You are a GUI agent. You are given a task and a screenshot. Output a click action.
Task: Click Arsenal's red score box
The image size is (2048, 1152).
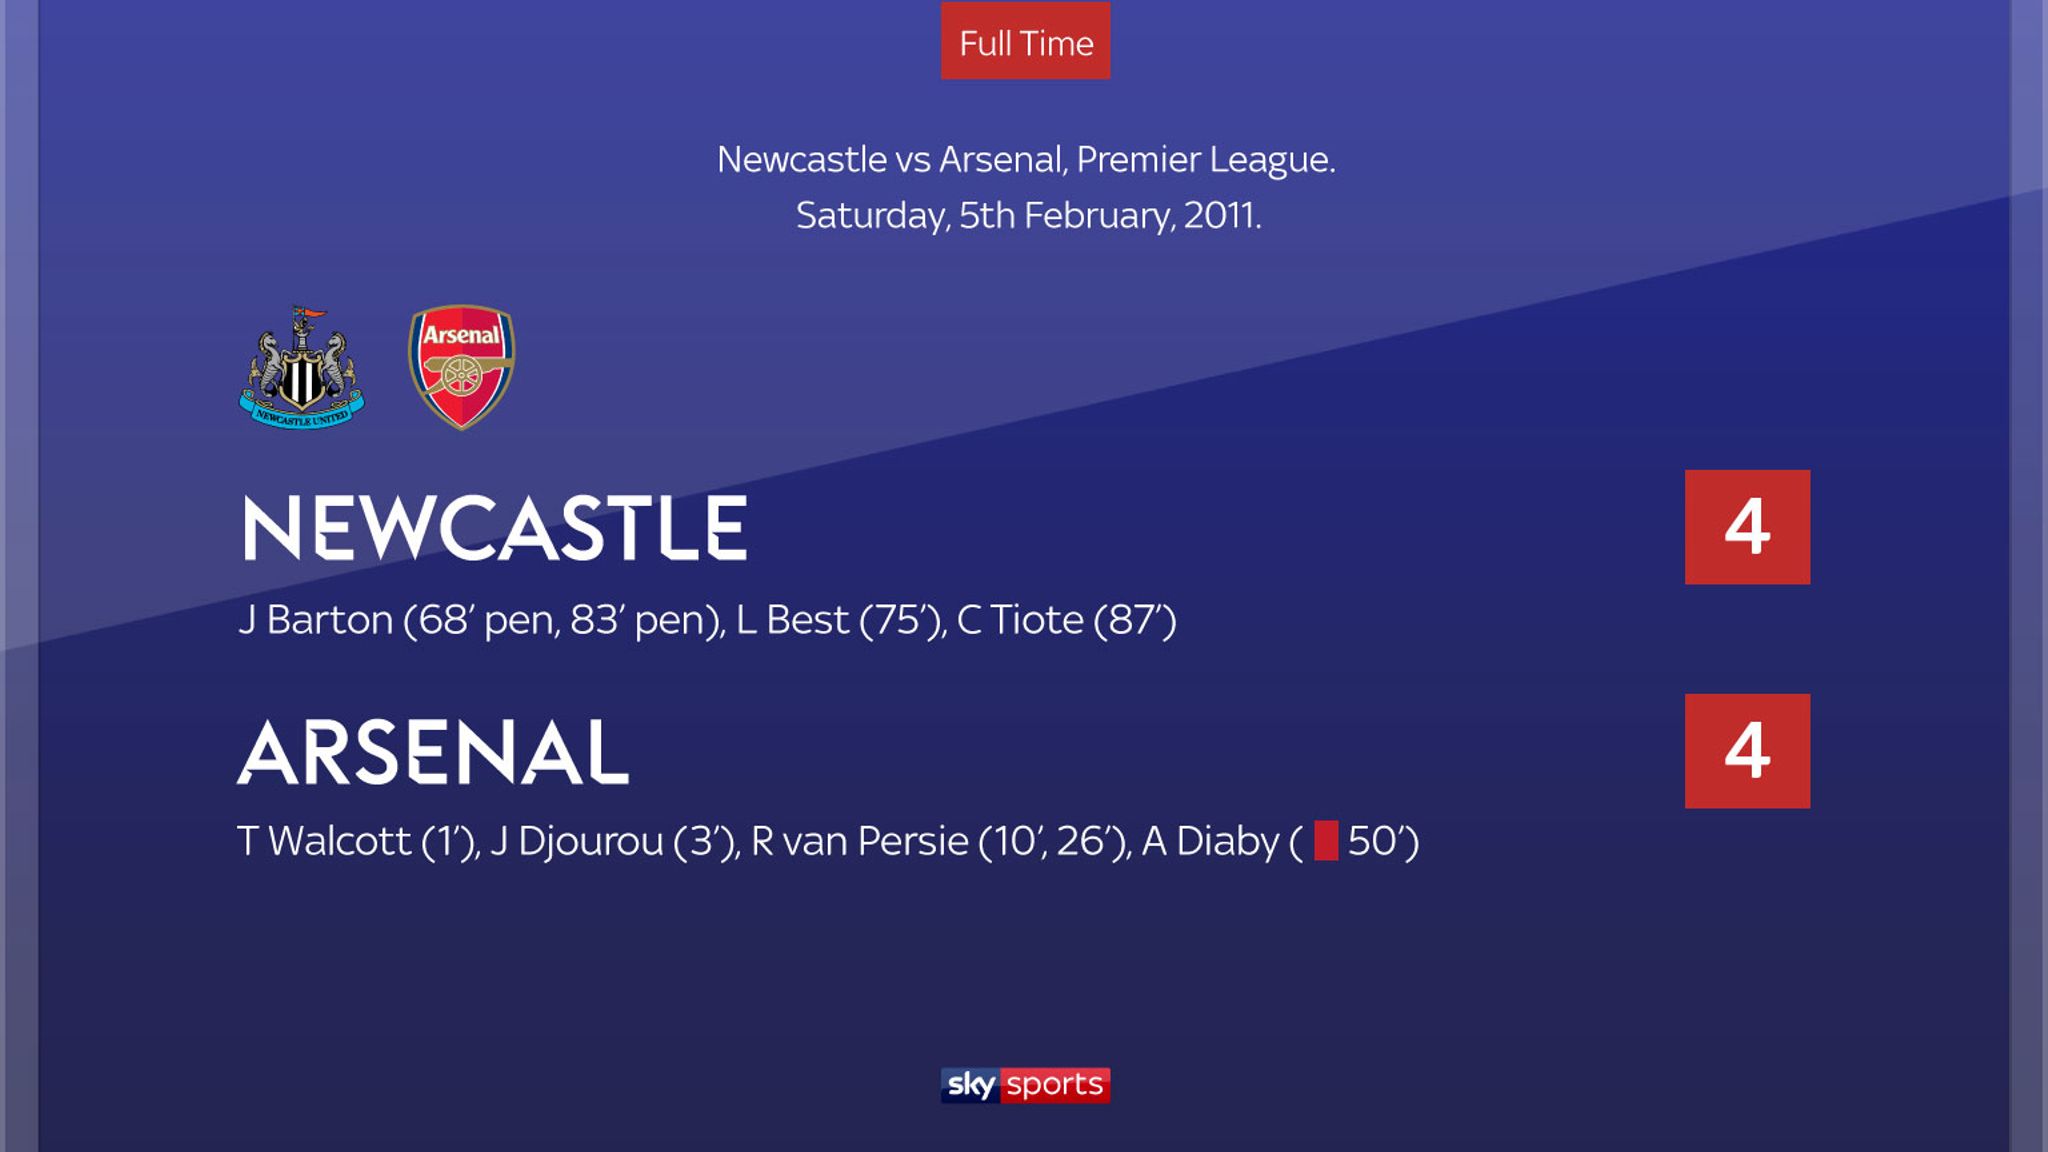1747,751
